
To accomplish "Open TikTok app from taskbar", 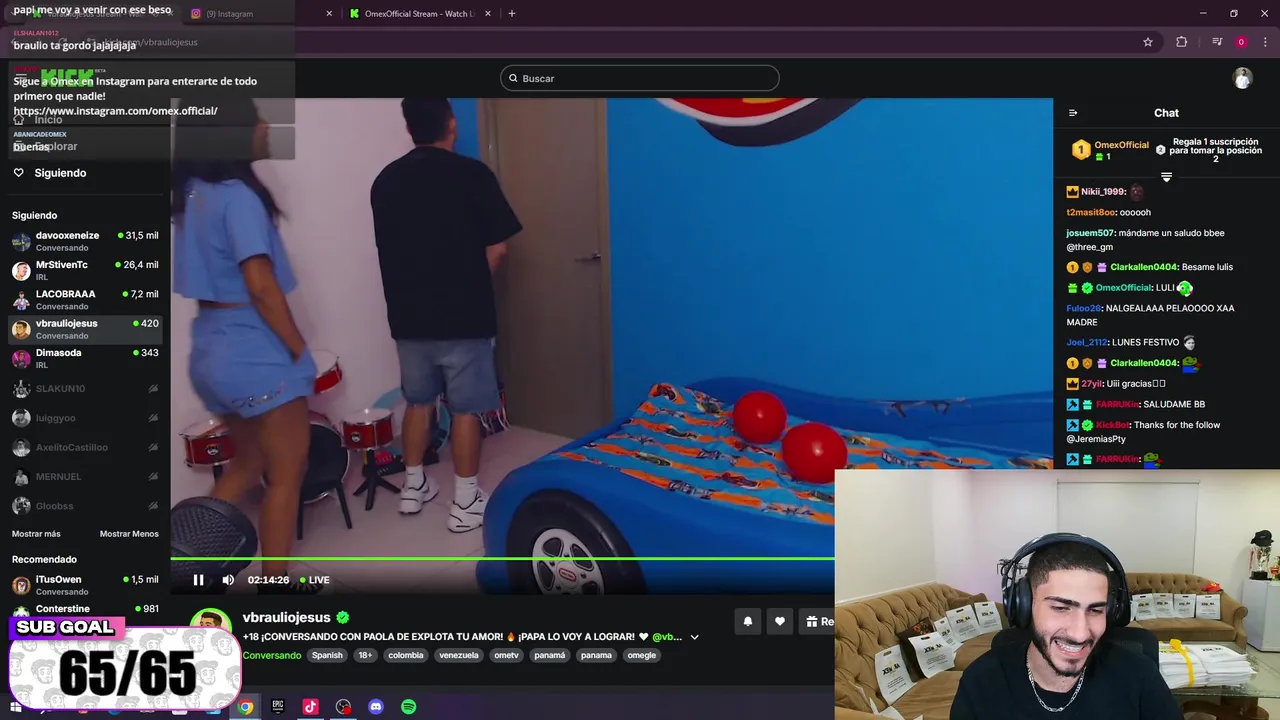I will pyautogui.click(x=310, y=707).
